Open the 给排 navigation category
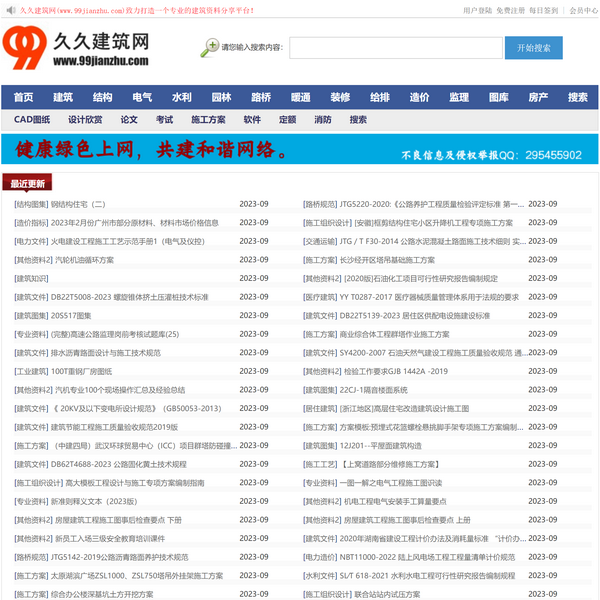This screenshot has height=600, width=600. pyautogui.click(x=380, y=98)
